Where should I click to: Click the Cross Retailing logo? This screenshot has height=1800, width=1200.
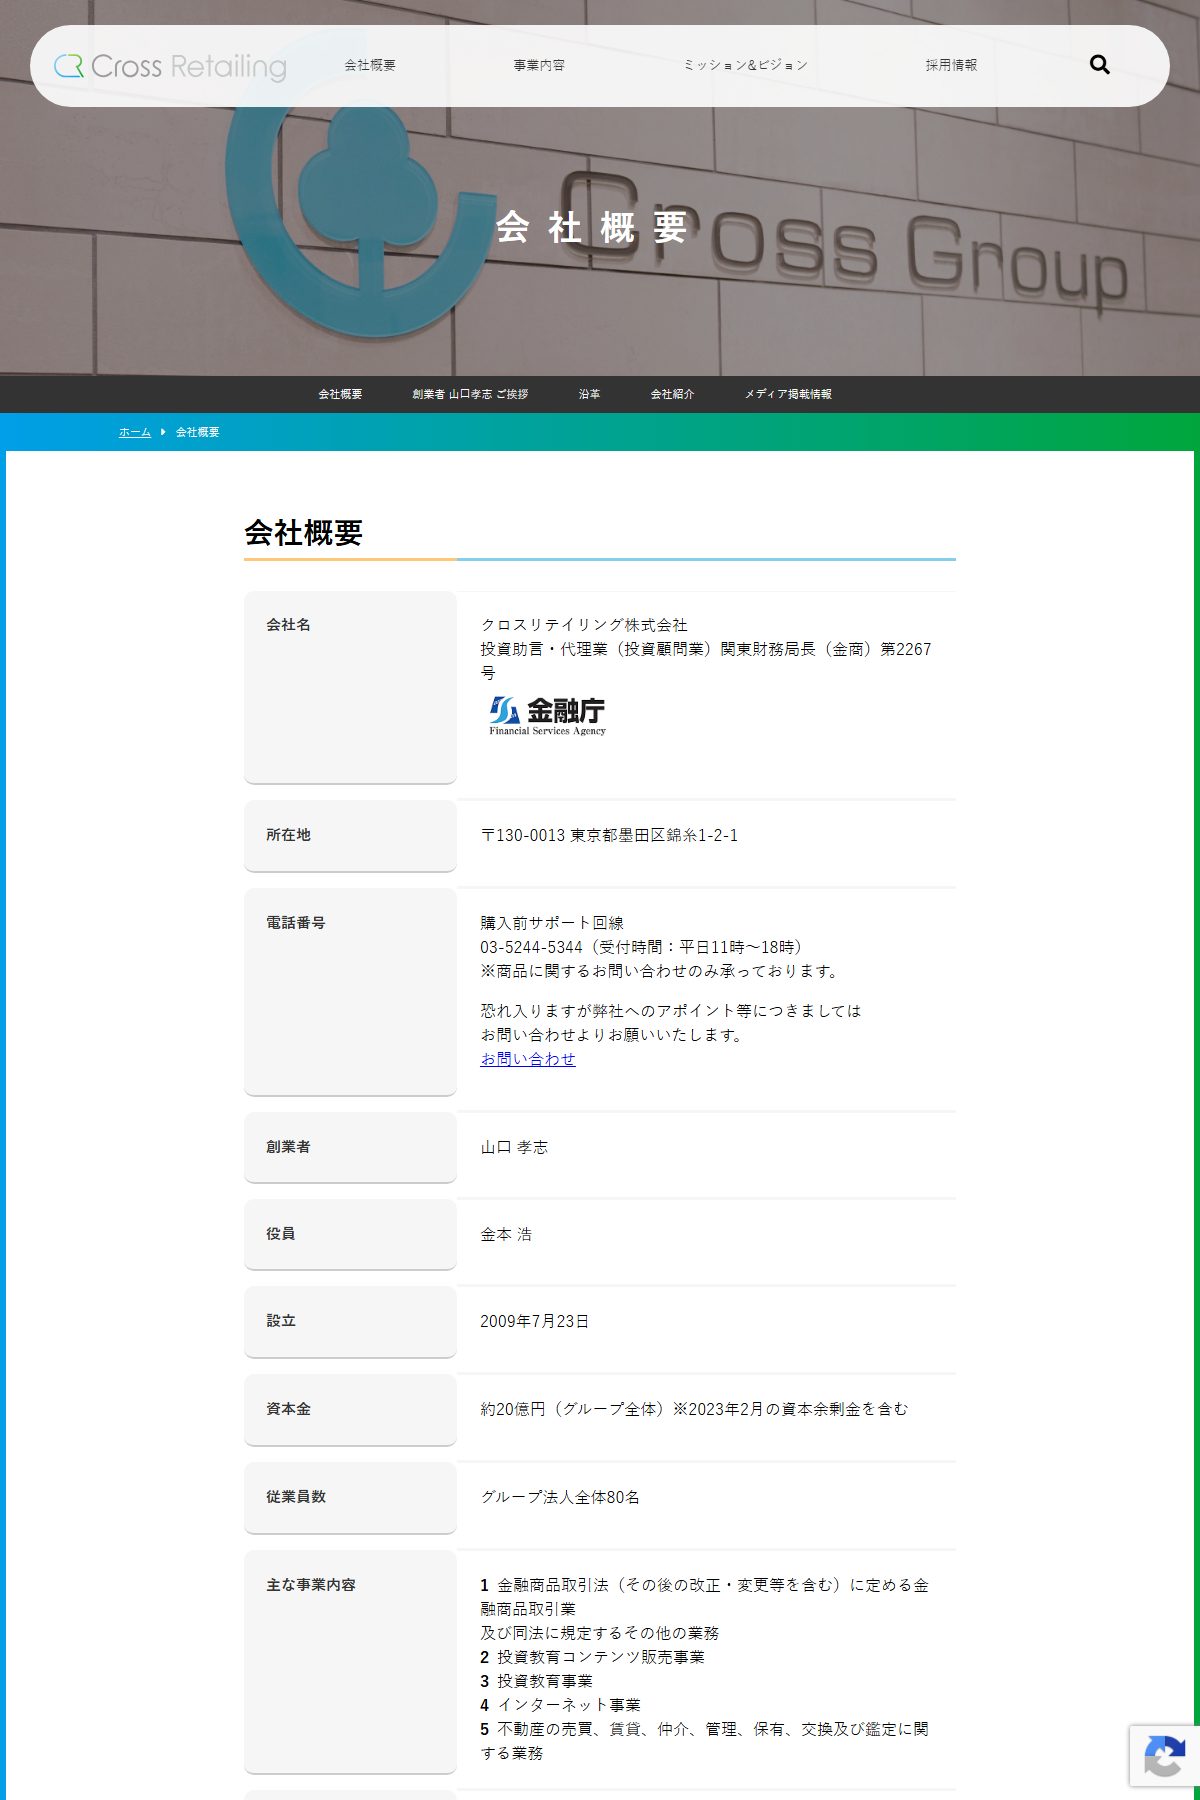(x=170, y=66)
